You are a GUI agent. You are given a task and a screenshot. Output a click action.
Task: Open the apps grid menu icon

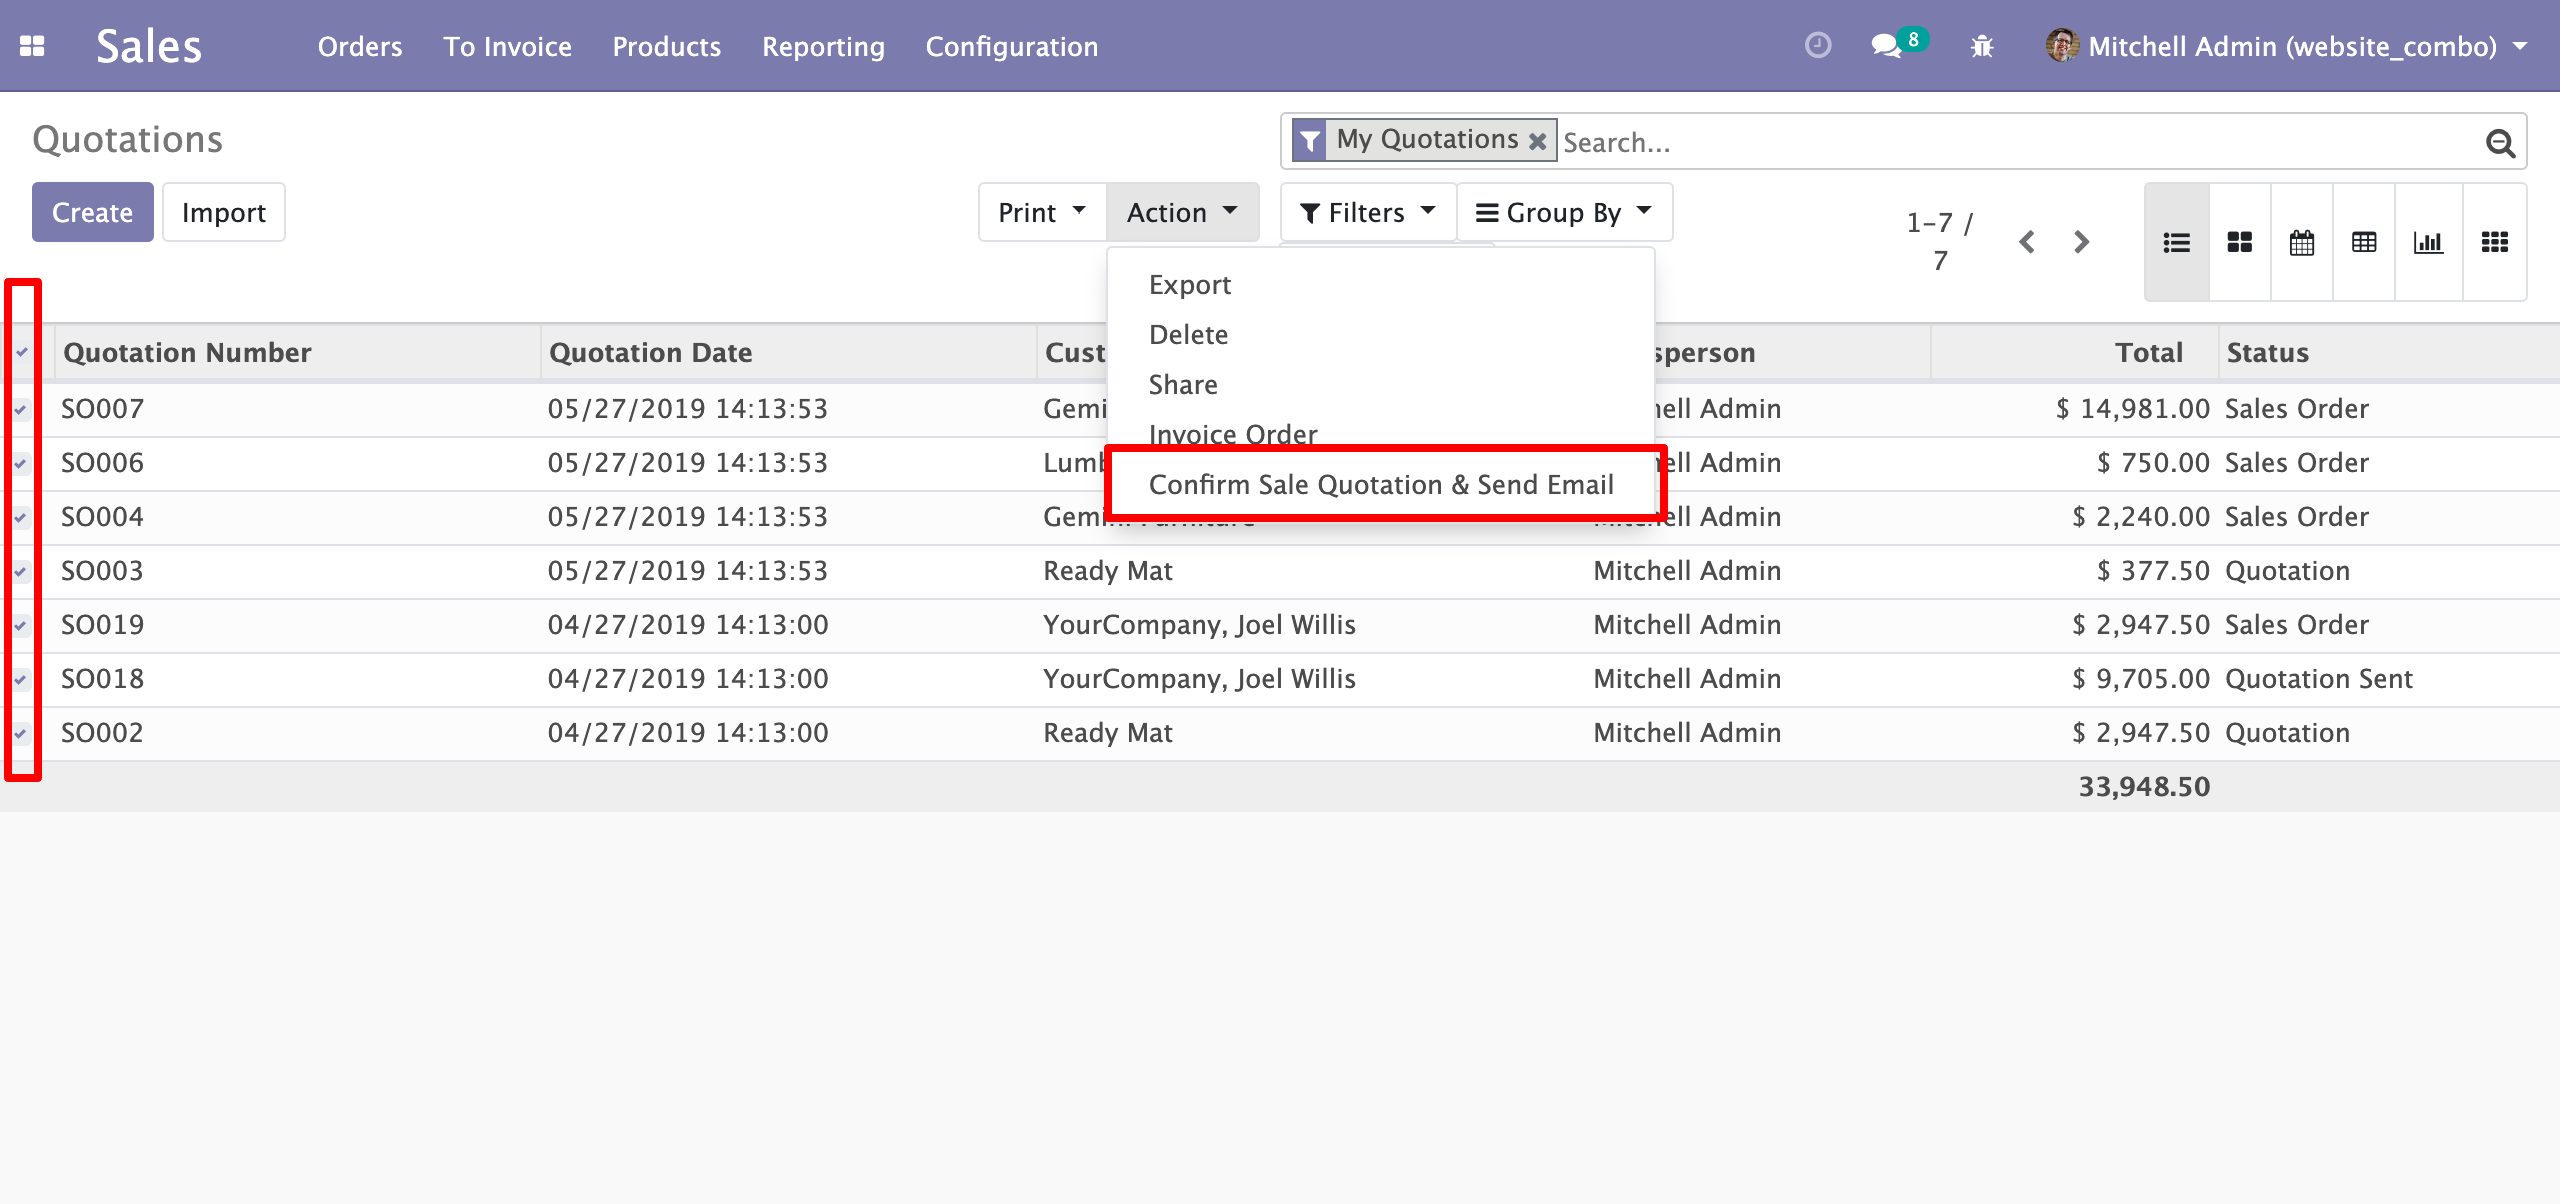tap(32, 46)
